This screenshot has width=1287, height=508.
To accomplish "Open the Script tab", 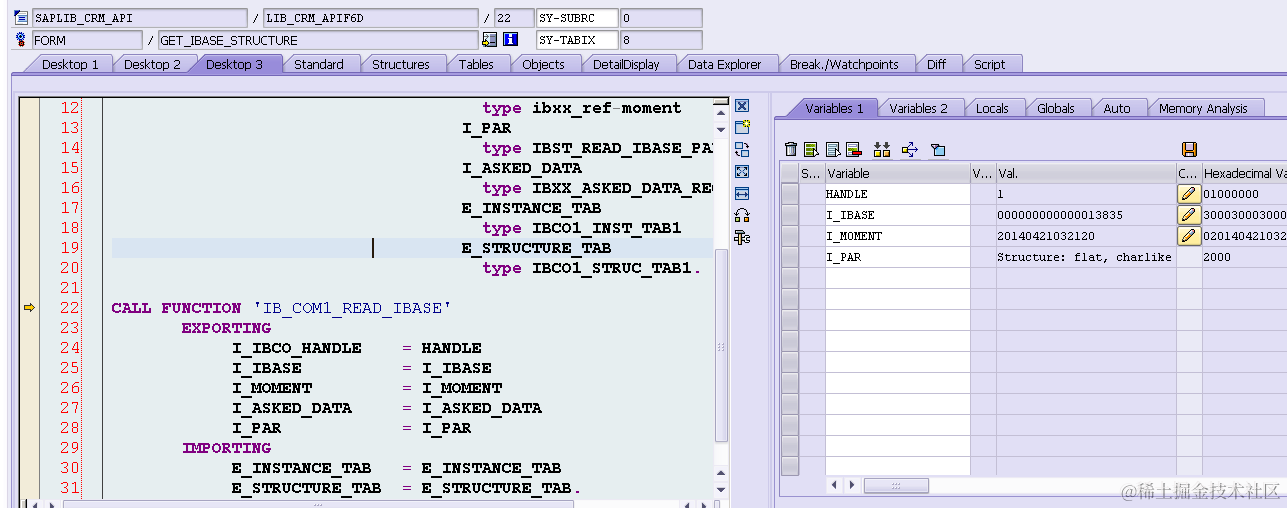I will pyautogui.click(x=990, y=64).
